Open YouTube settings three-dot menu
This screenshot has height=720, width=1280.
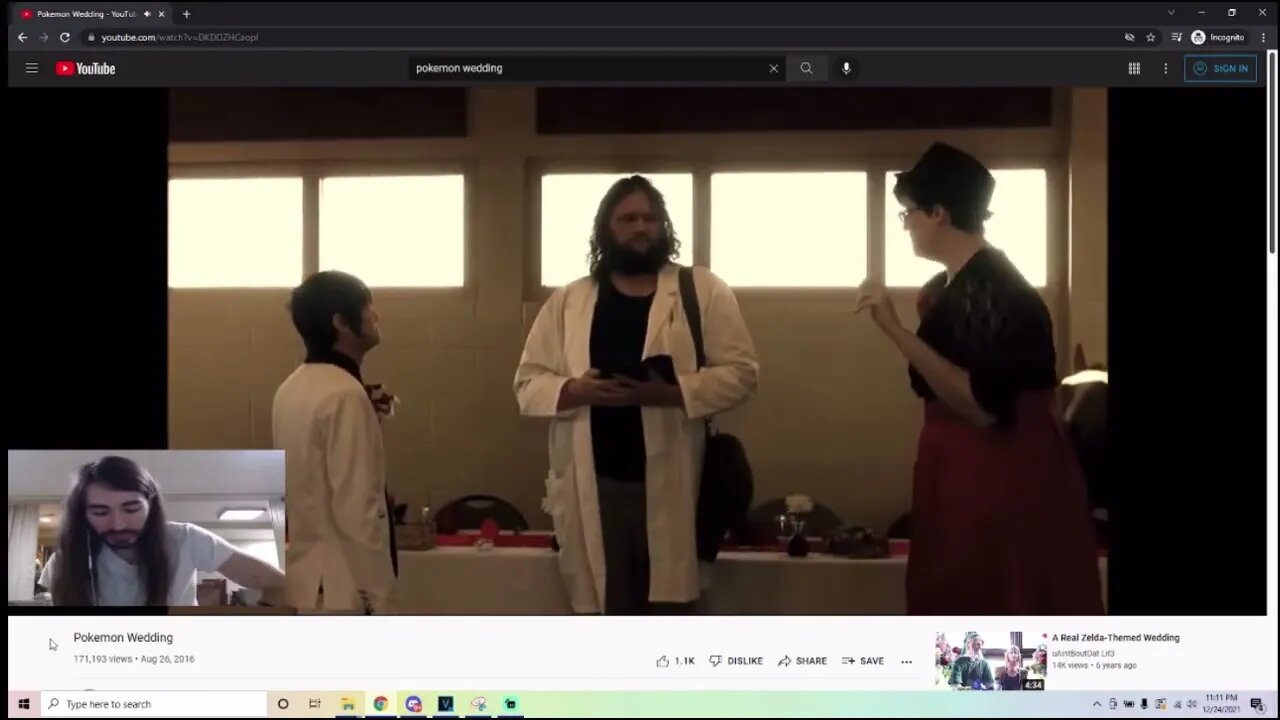pos(1165,68)
